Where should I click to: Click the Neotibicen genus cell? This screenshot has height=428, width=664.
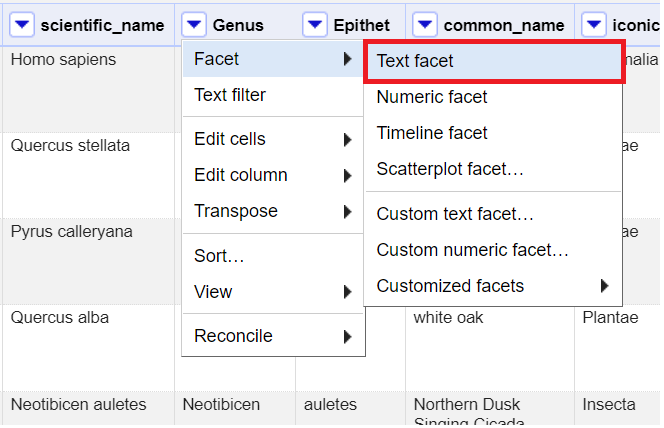pos(235,408)
